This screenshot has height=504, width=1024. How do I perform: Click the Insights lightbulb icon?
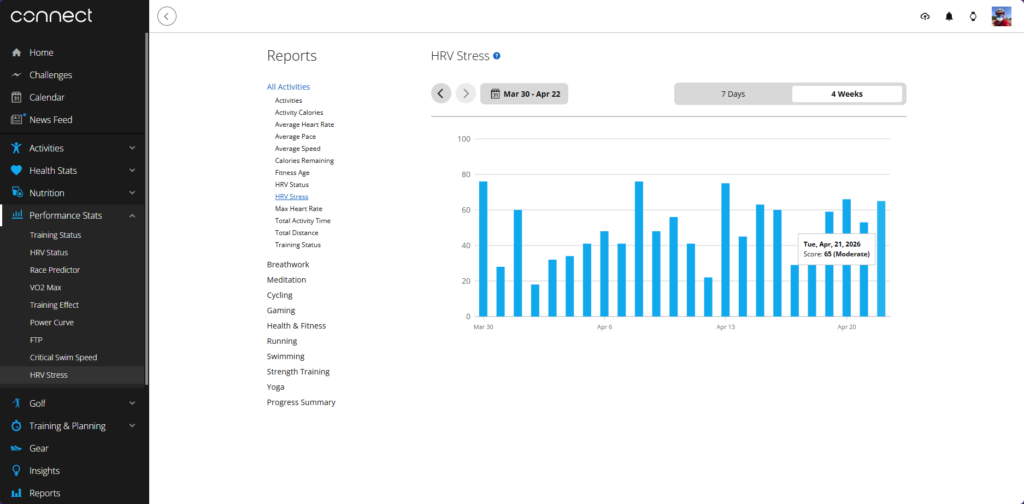16,471
